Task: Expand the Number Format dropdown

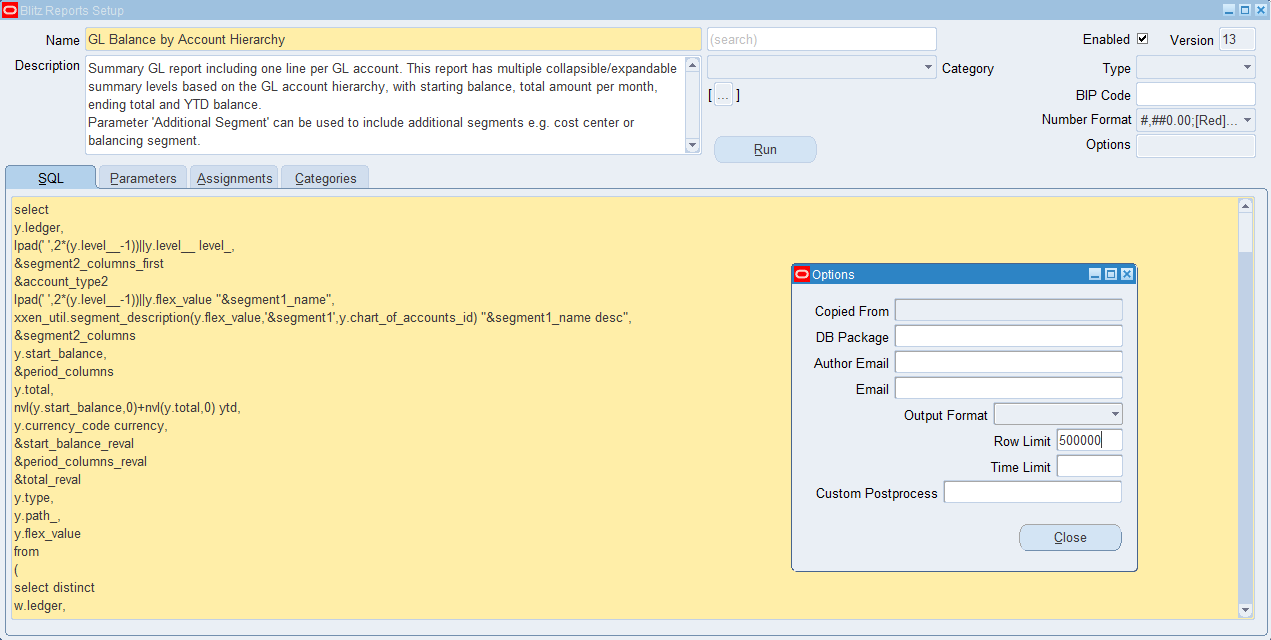Action: [x=1247, y=120]
